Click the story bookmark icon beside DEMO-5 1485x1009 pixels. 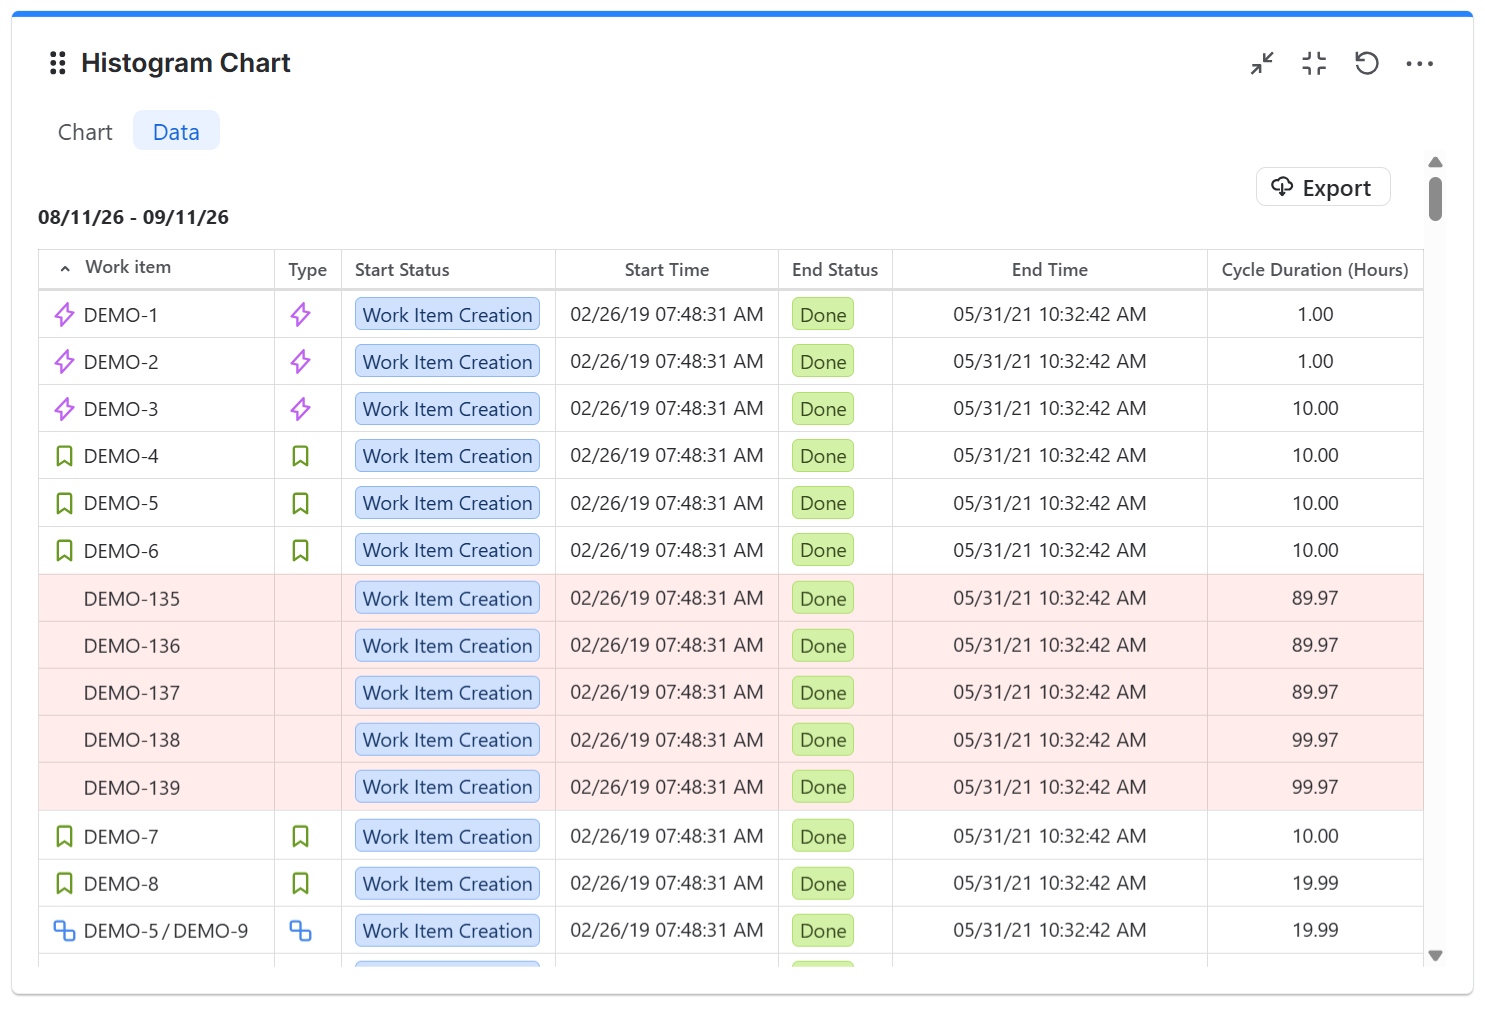[64, 503]
